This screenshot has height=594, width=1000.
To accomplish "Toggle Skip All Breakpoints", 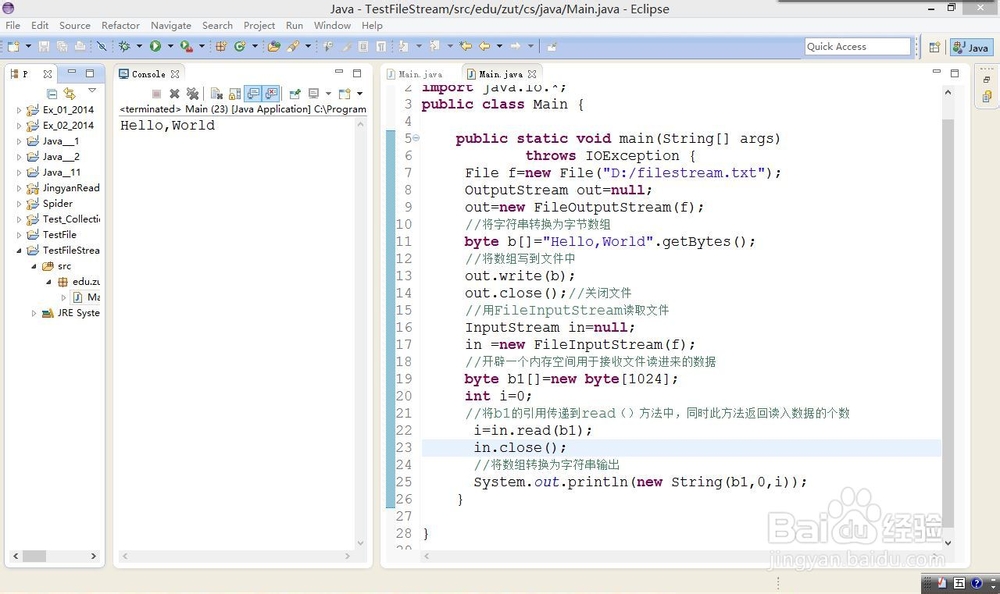I will pos(101,46).
